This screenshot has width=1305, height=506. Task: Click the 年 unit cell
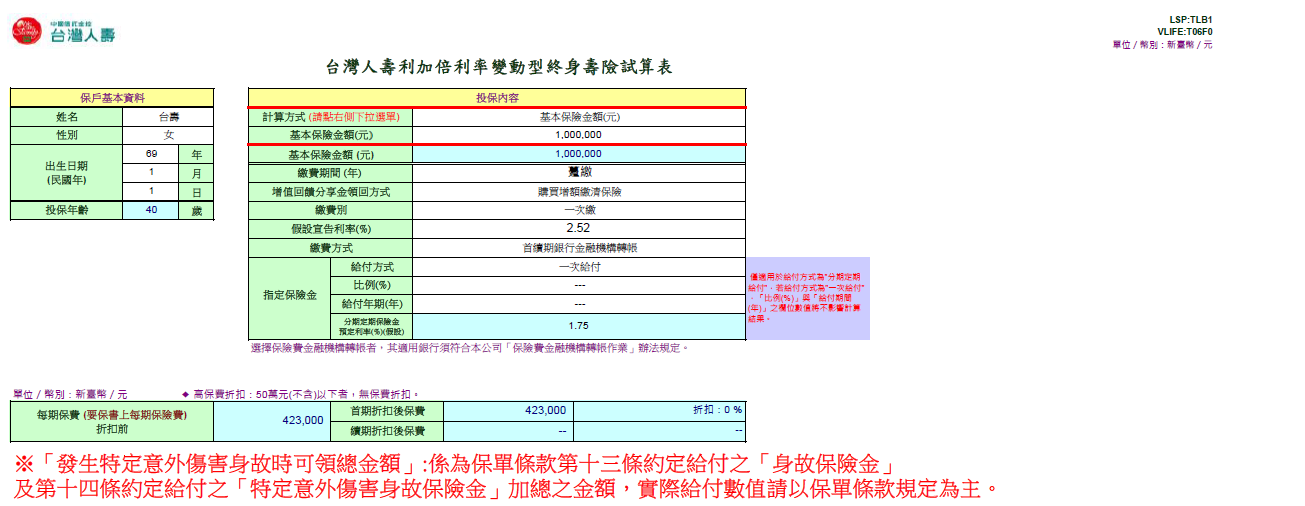tap(196, 155)
